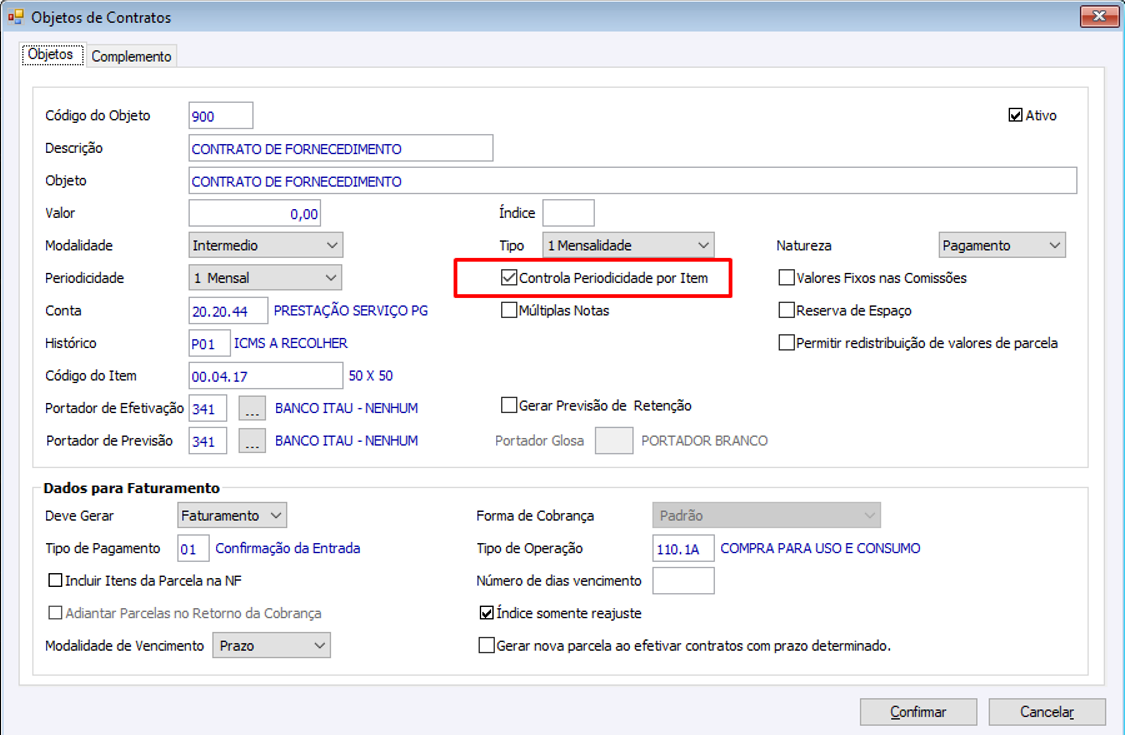The height and width of the screenshot is (735, 1126).
Task: Check Permitir redistribuição de valores de parcela
Action: click(787, 342)
